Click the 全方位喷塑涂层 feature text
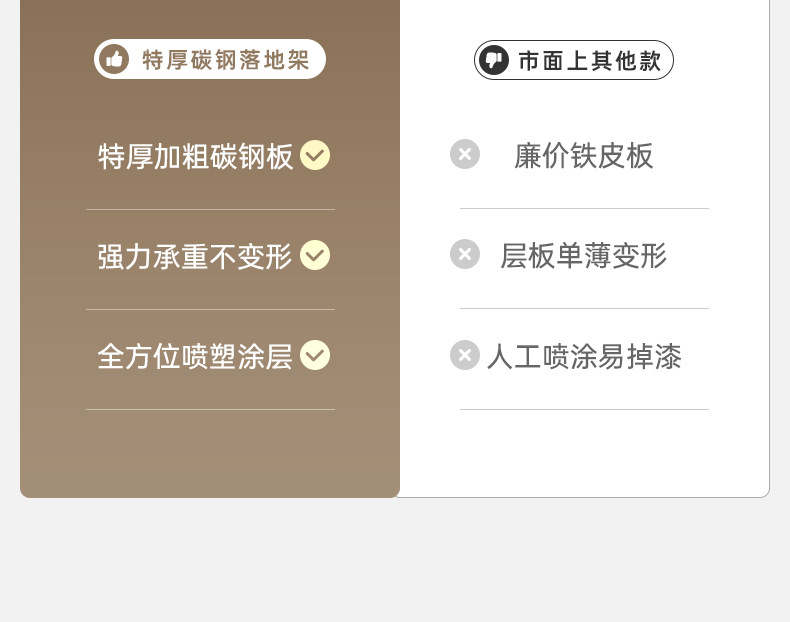 [195, 356]
